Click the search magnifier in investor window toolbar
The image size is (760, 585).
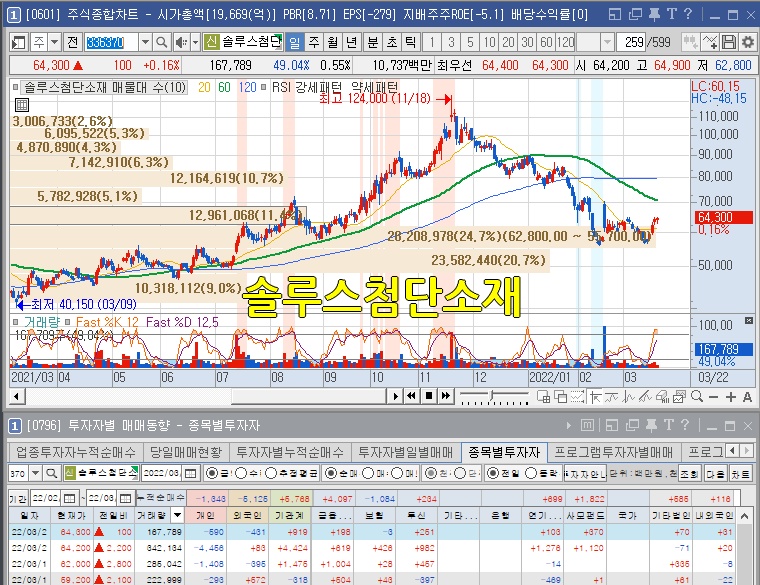point(51,473)
